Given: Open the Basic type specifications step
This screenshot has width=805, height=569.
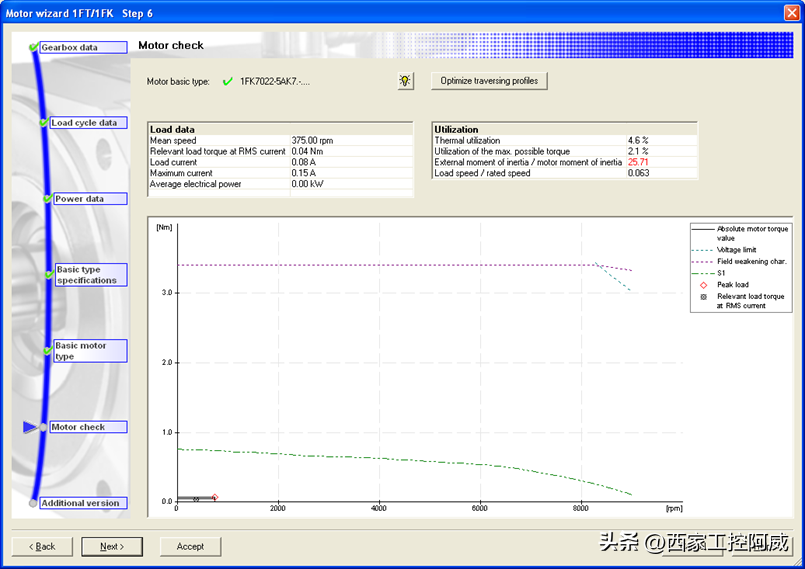Looking at the screenshot, I should pyautogui.click(x=91, y=275).
